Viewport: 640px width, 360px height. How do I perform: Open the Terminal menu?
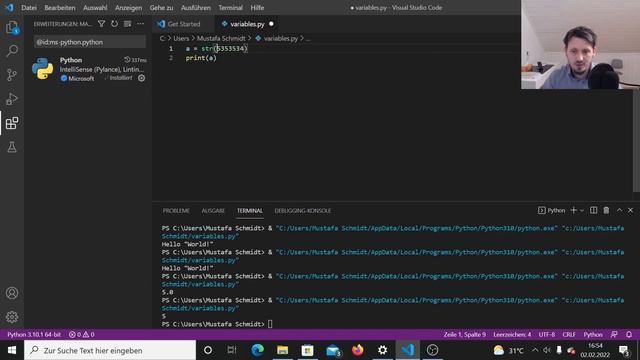tap(230, 8)
